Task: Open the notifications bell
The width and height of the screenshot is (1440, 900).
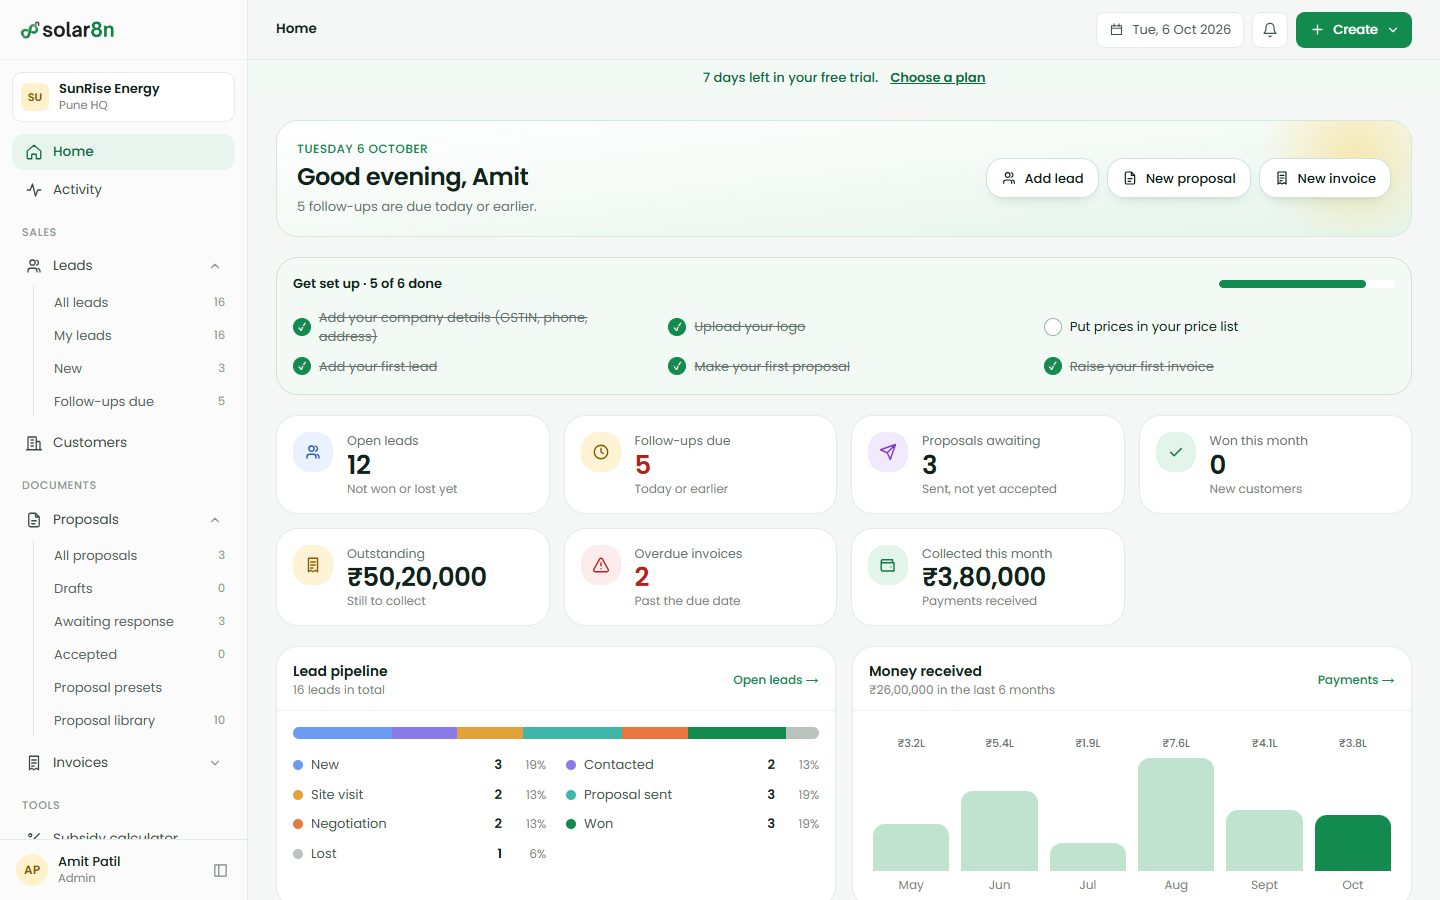Action: 1270,30
